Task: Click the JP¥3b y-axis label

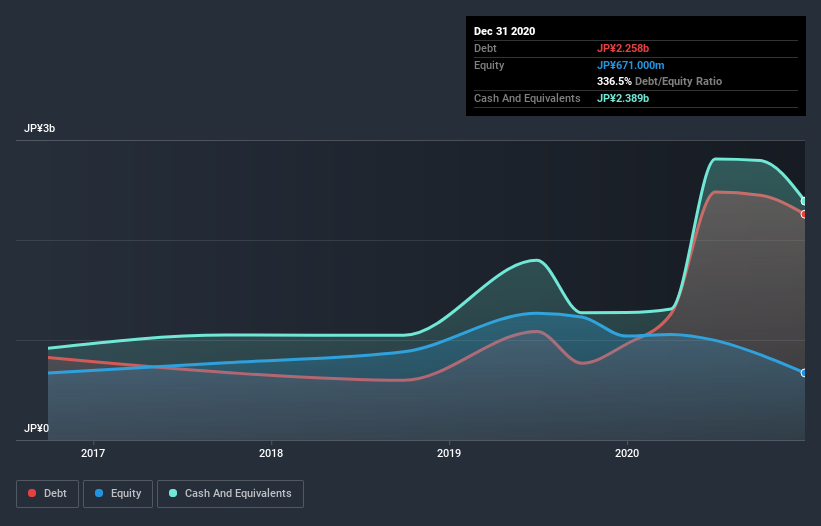Action: (x=39, y=129)
